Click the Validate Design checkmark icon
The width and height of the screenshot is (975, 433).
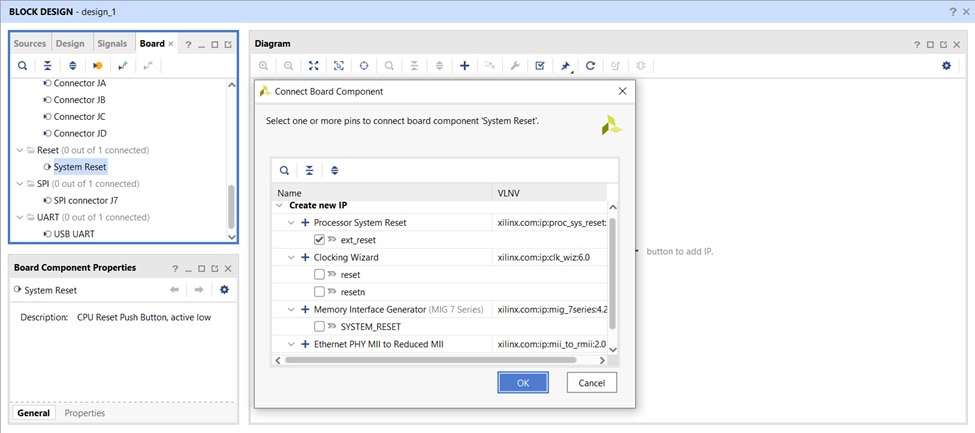[x=540, y=65]
